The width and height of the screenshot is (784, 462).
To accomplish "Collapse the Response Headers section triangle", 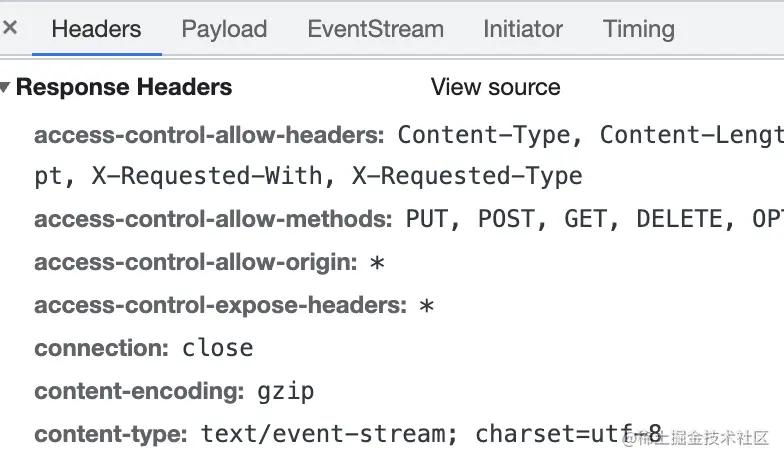I will click(6, 88).
